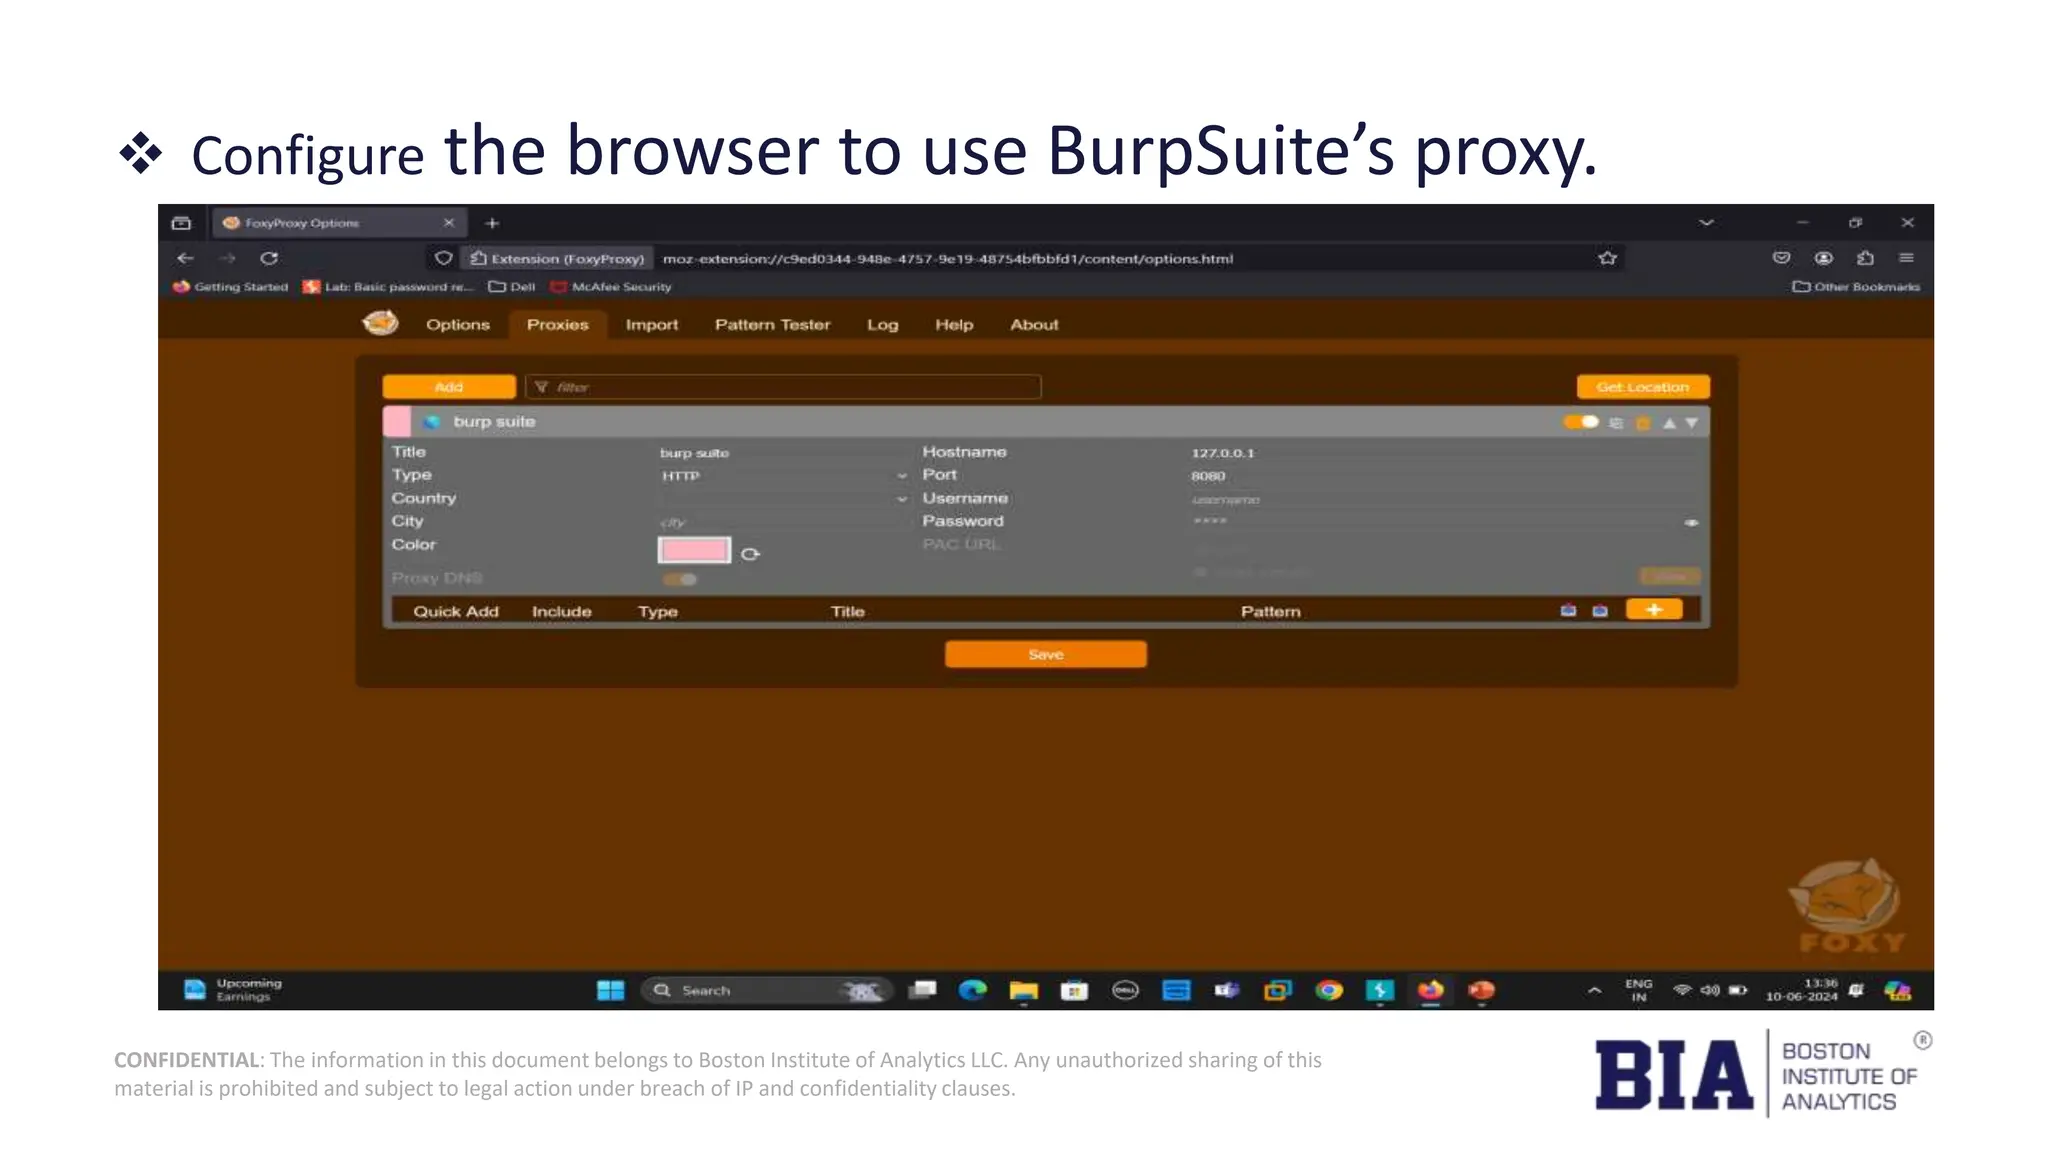2048x1152 pixels.
Task: Switch to the Import tab
Action: point(652,325)
